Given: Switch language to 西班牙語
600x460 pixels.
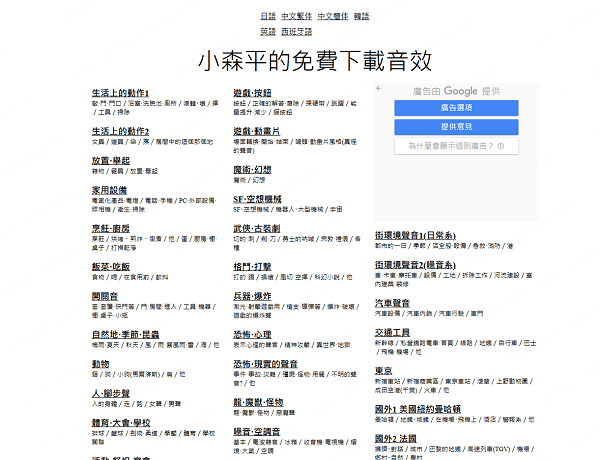Looking at the screenshot, I should 297,31.
